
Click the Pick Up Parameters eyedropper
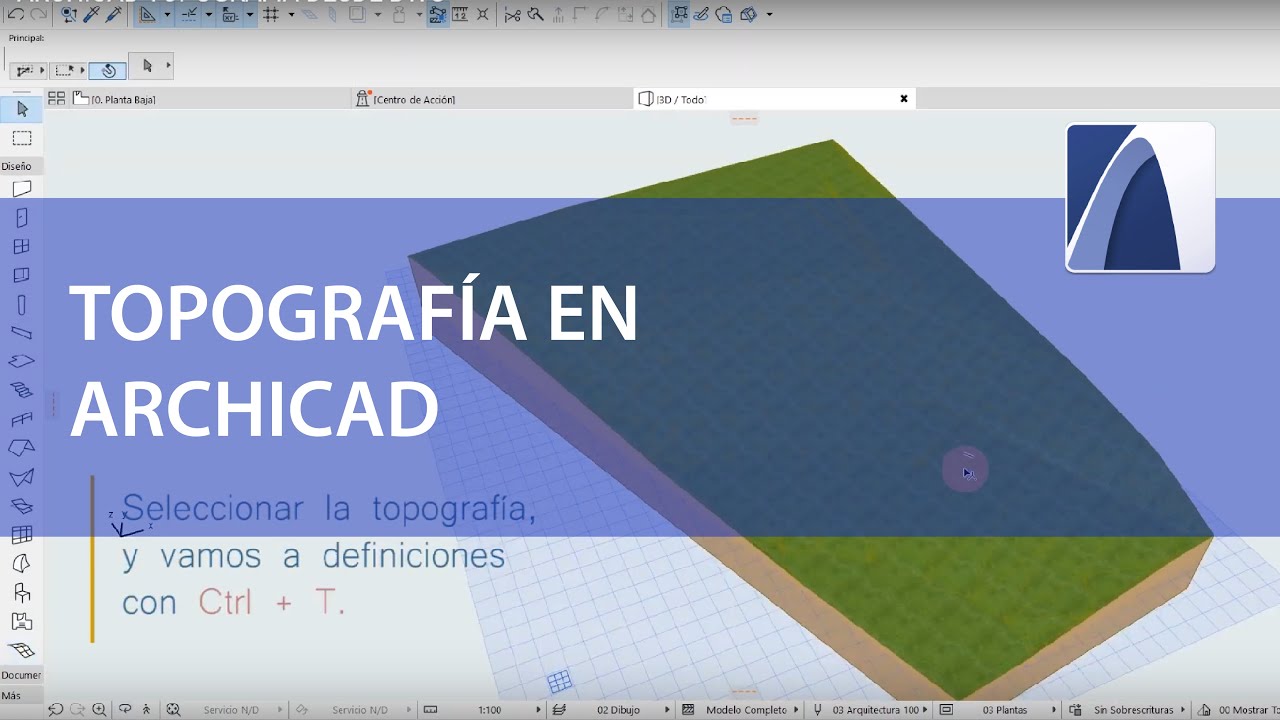click(91, 14)
